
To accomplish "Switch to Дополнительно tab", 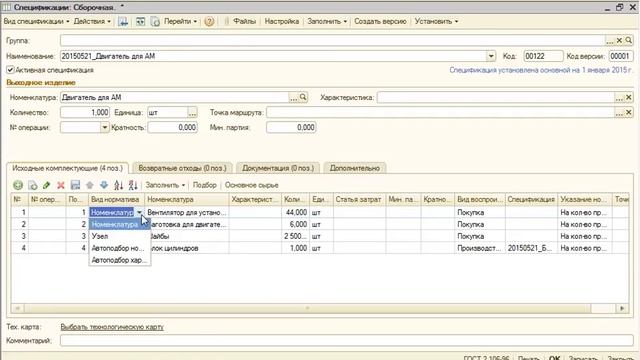I will coord(355,168).
